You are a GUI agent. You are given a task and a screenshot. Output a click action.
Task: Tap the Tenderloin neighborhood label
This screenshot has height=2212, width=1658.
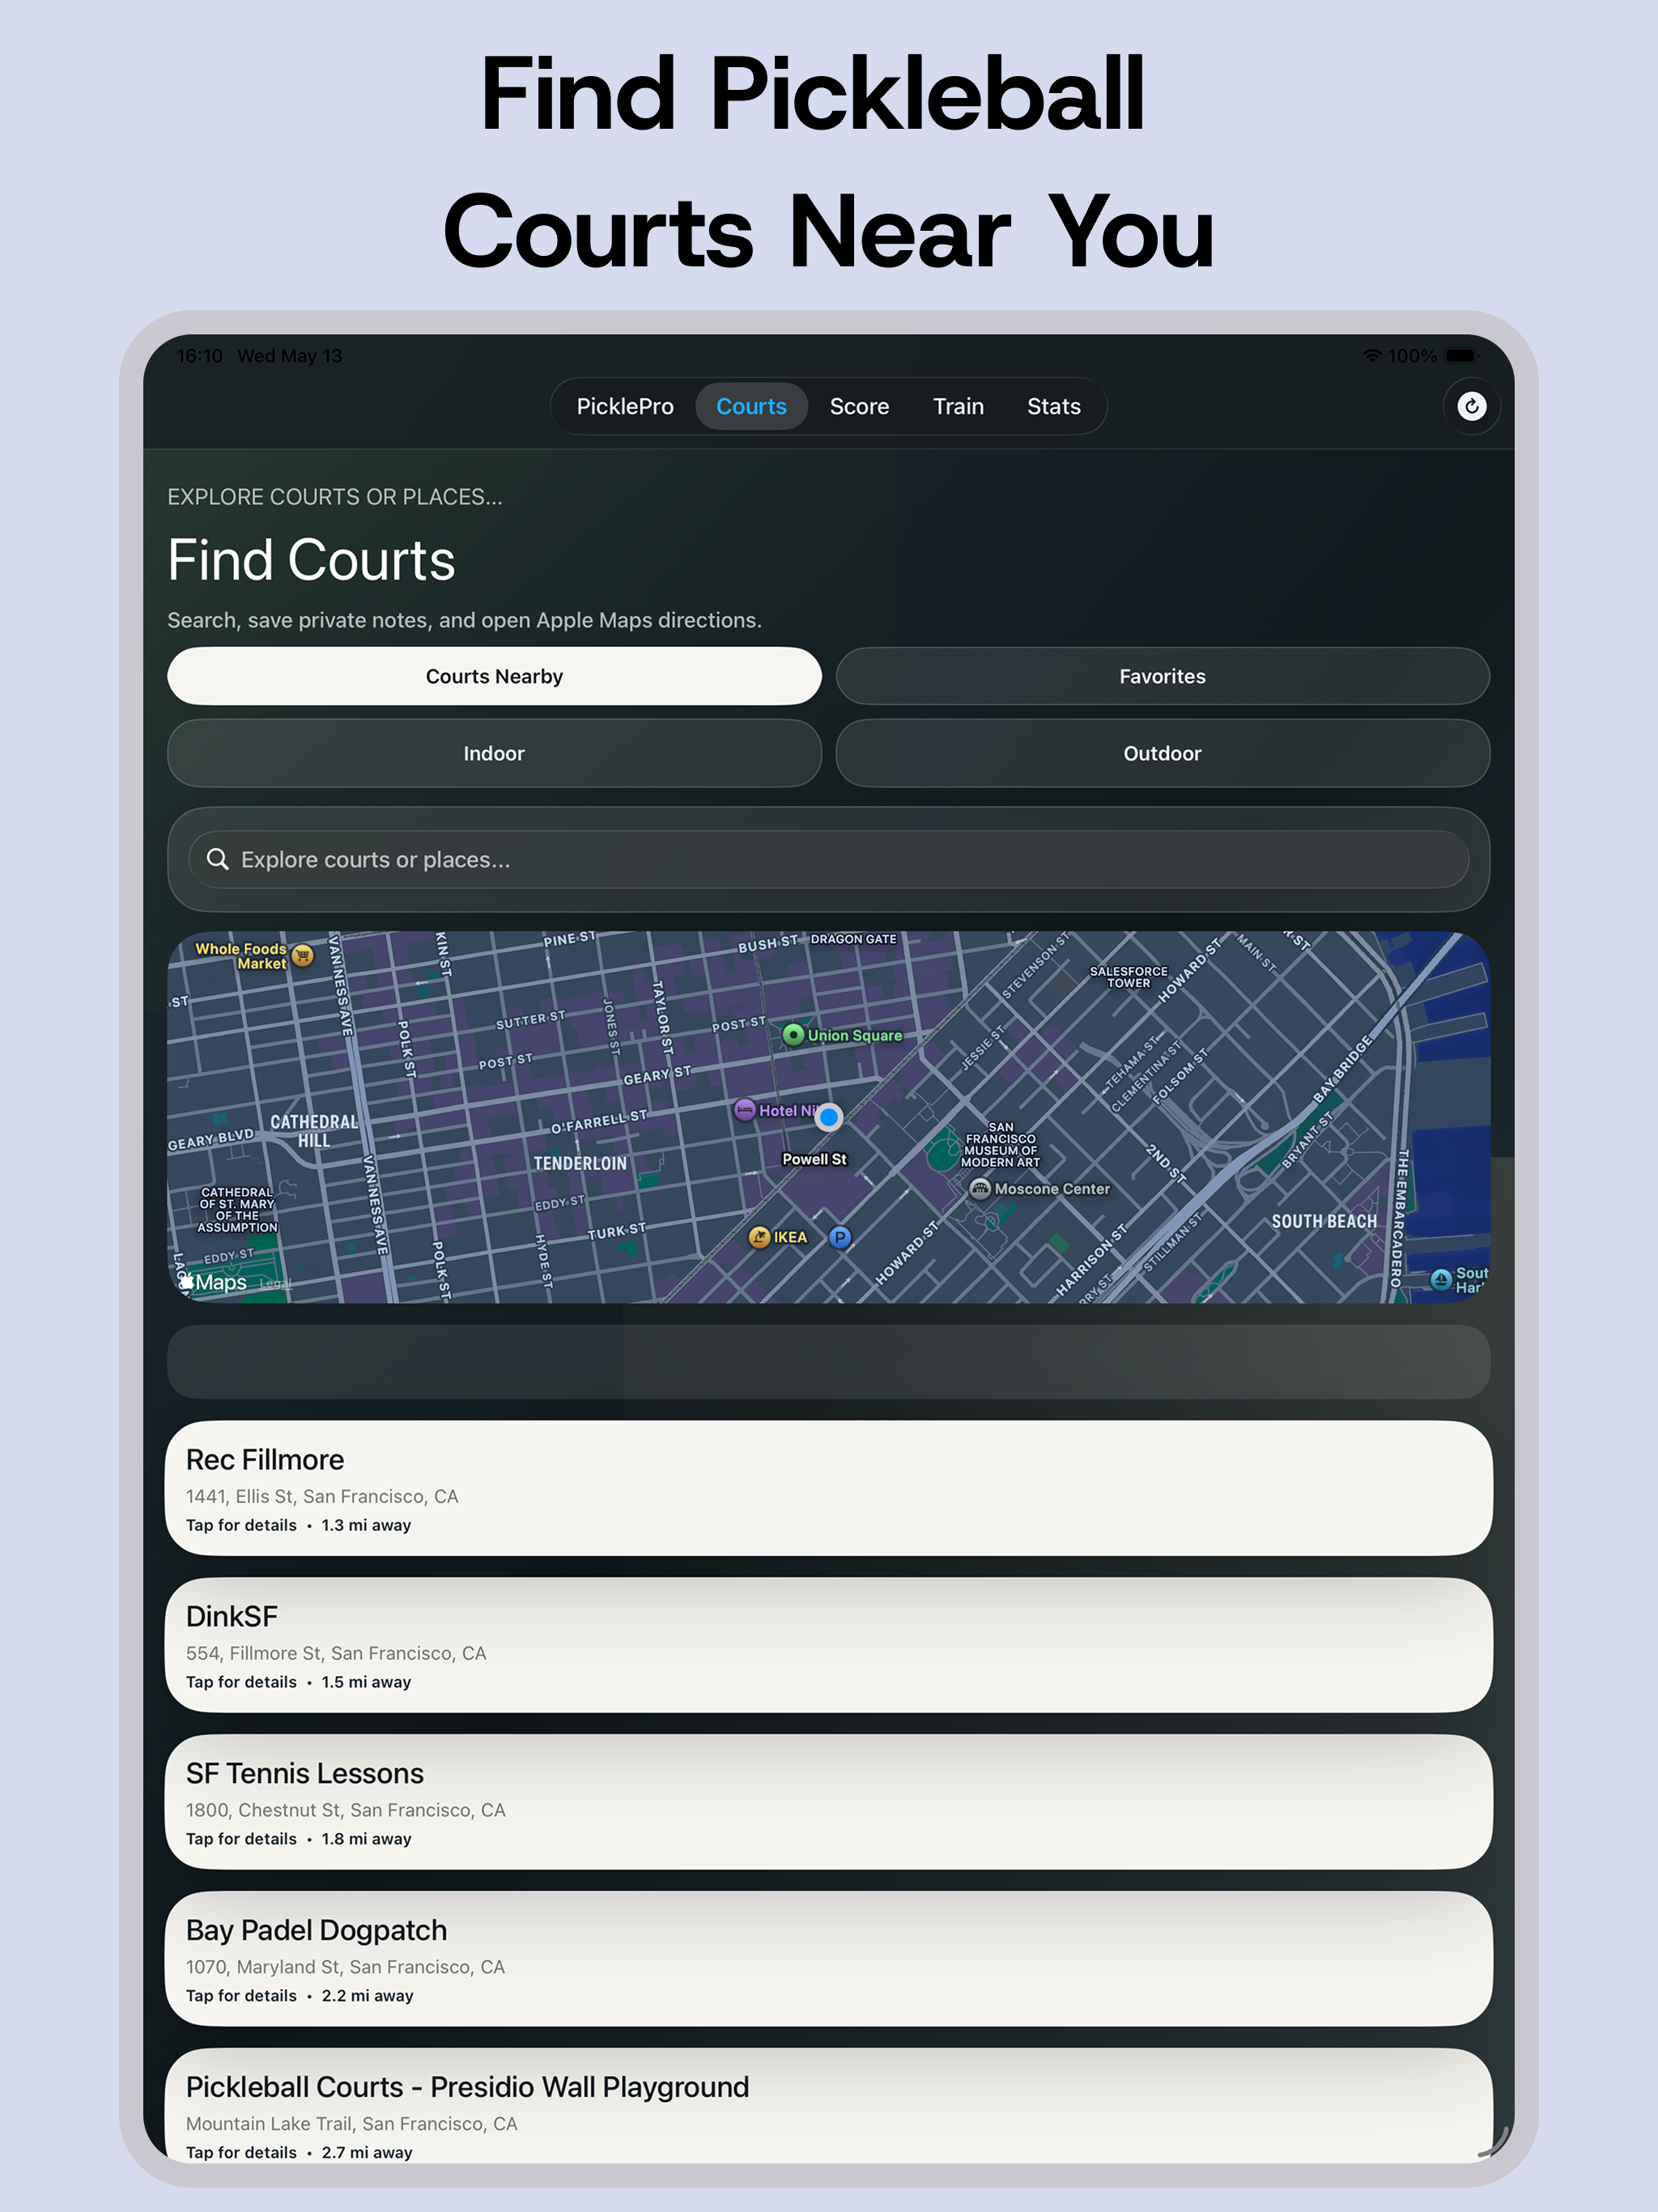(x=580, y=1163)
